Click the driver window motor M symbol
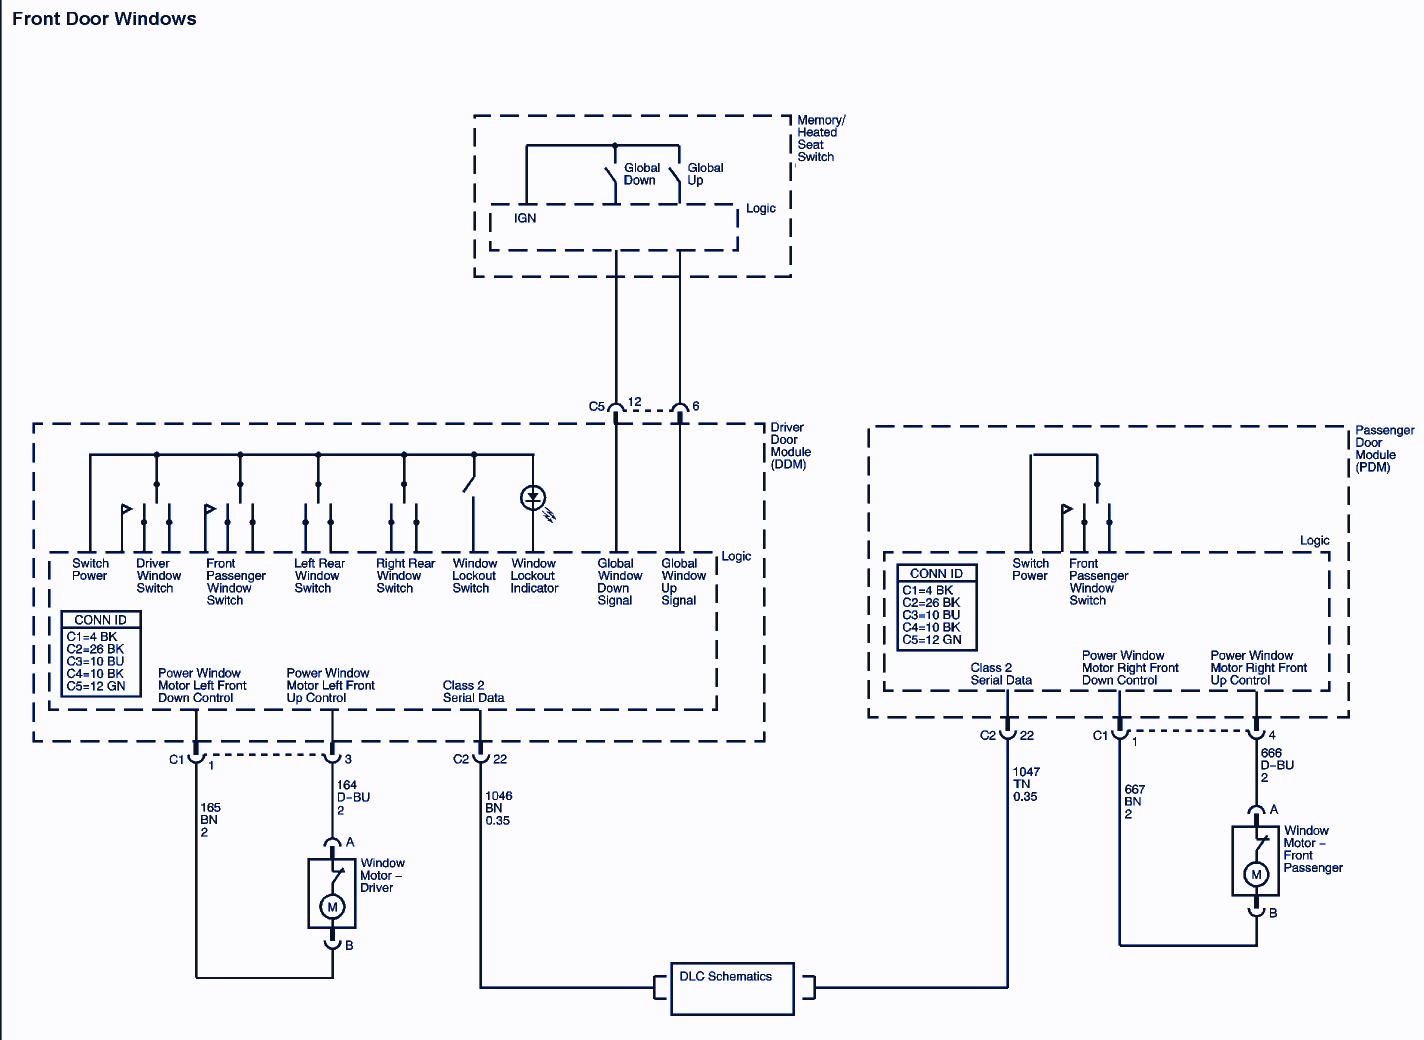Image resolution: width=1424 pixels, height=1040 pixels. point(332,907)
